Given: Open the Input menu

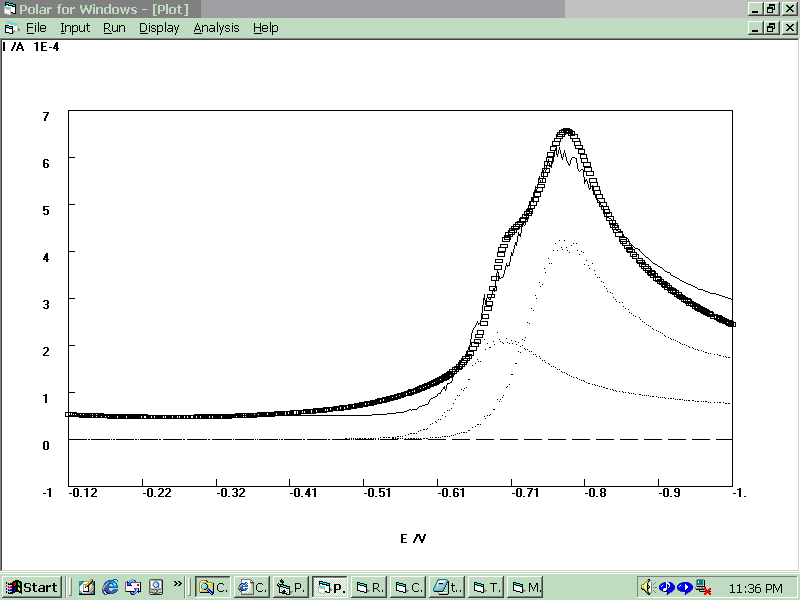Looking at the screenshot, I should click(x=74, y=28).
